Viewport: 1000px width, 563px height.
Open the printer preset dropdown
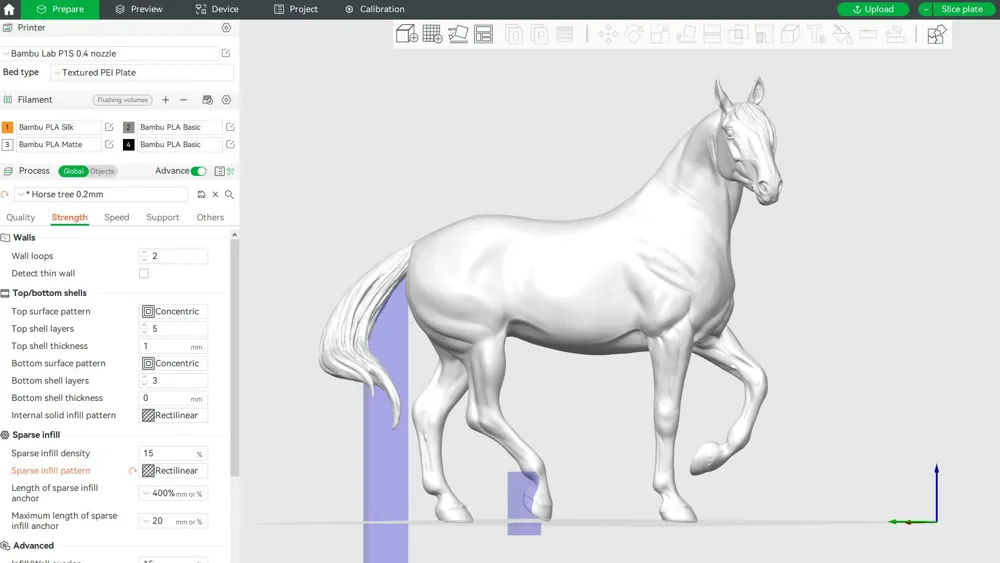(110, 54)
